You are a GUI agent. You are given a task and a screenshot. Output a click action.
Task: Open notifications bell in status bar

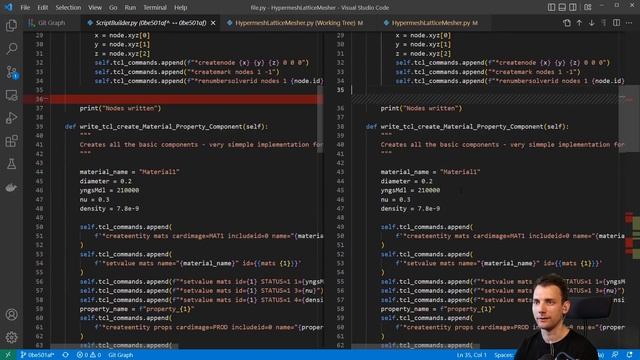630,355
